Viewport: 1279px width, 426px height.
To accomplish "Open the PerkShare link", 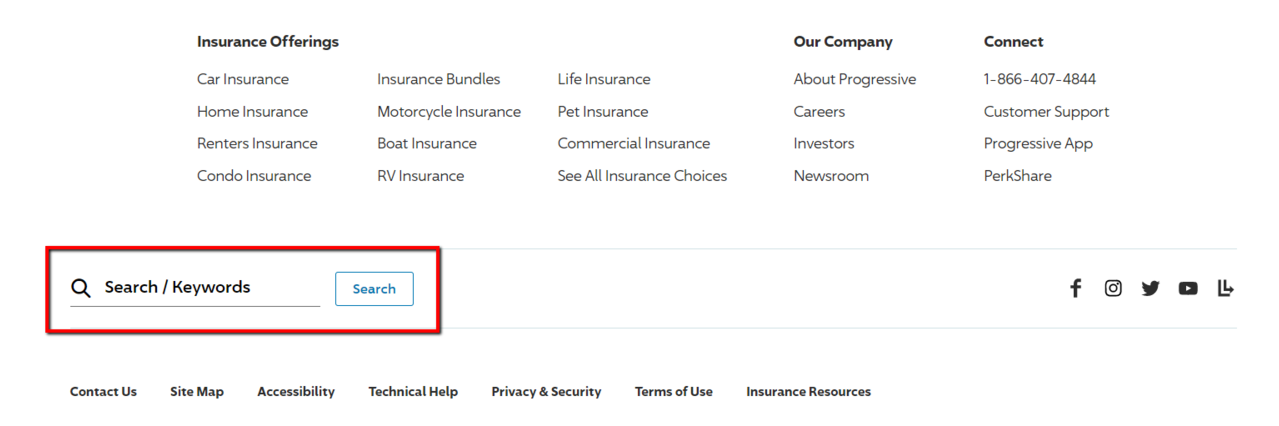I will pyautogui.click(x=1017, y=176).
